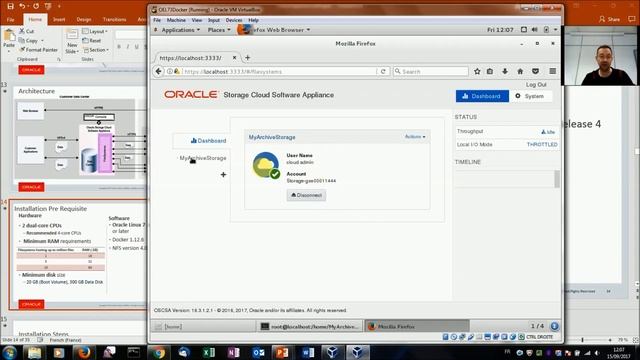640x360 pixels.
Task: Expand Layout dropdown in PowerPoint
Action: click(95, 31)
